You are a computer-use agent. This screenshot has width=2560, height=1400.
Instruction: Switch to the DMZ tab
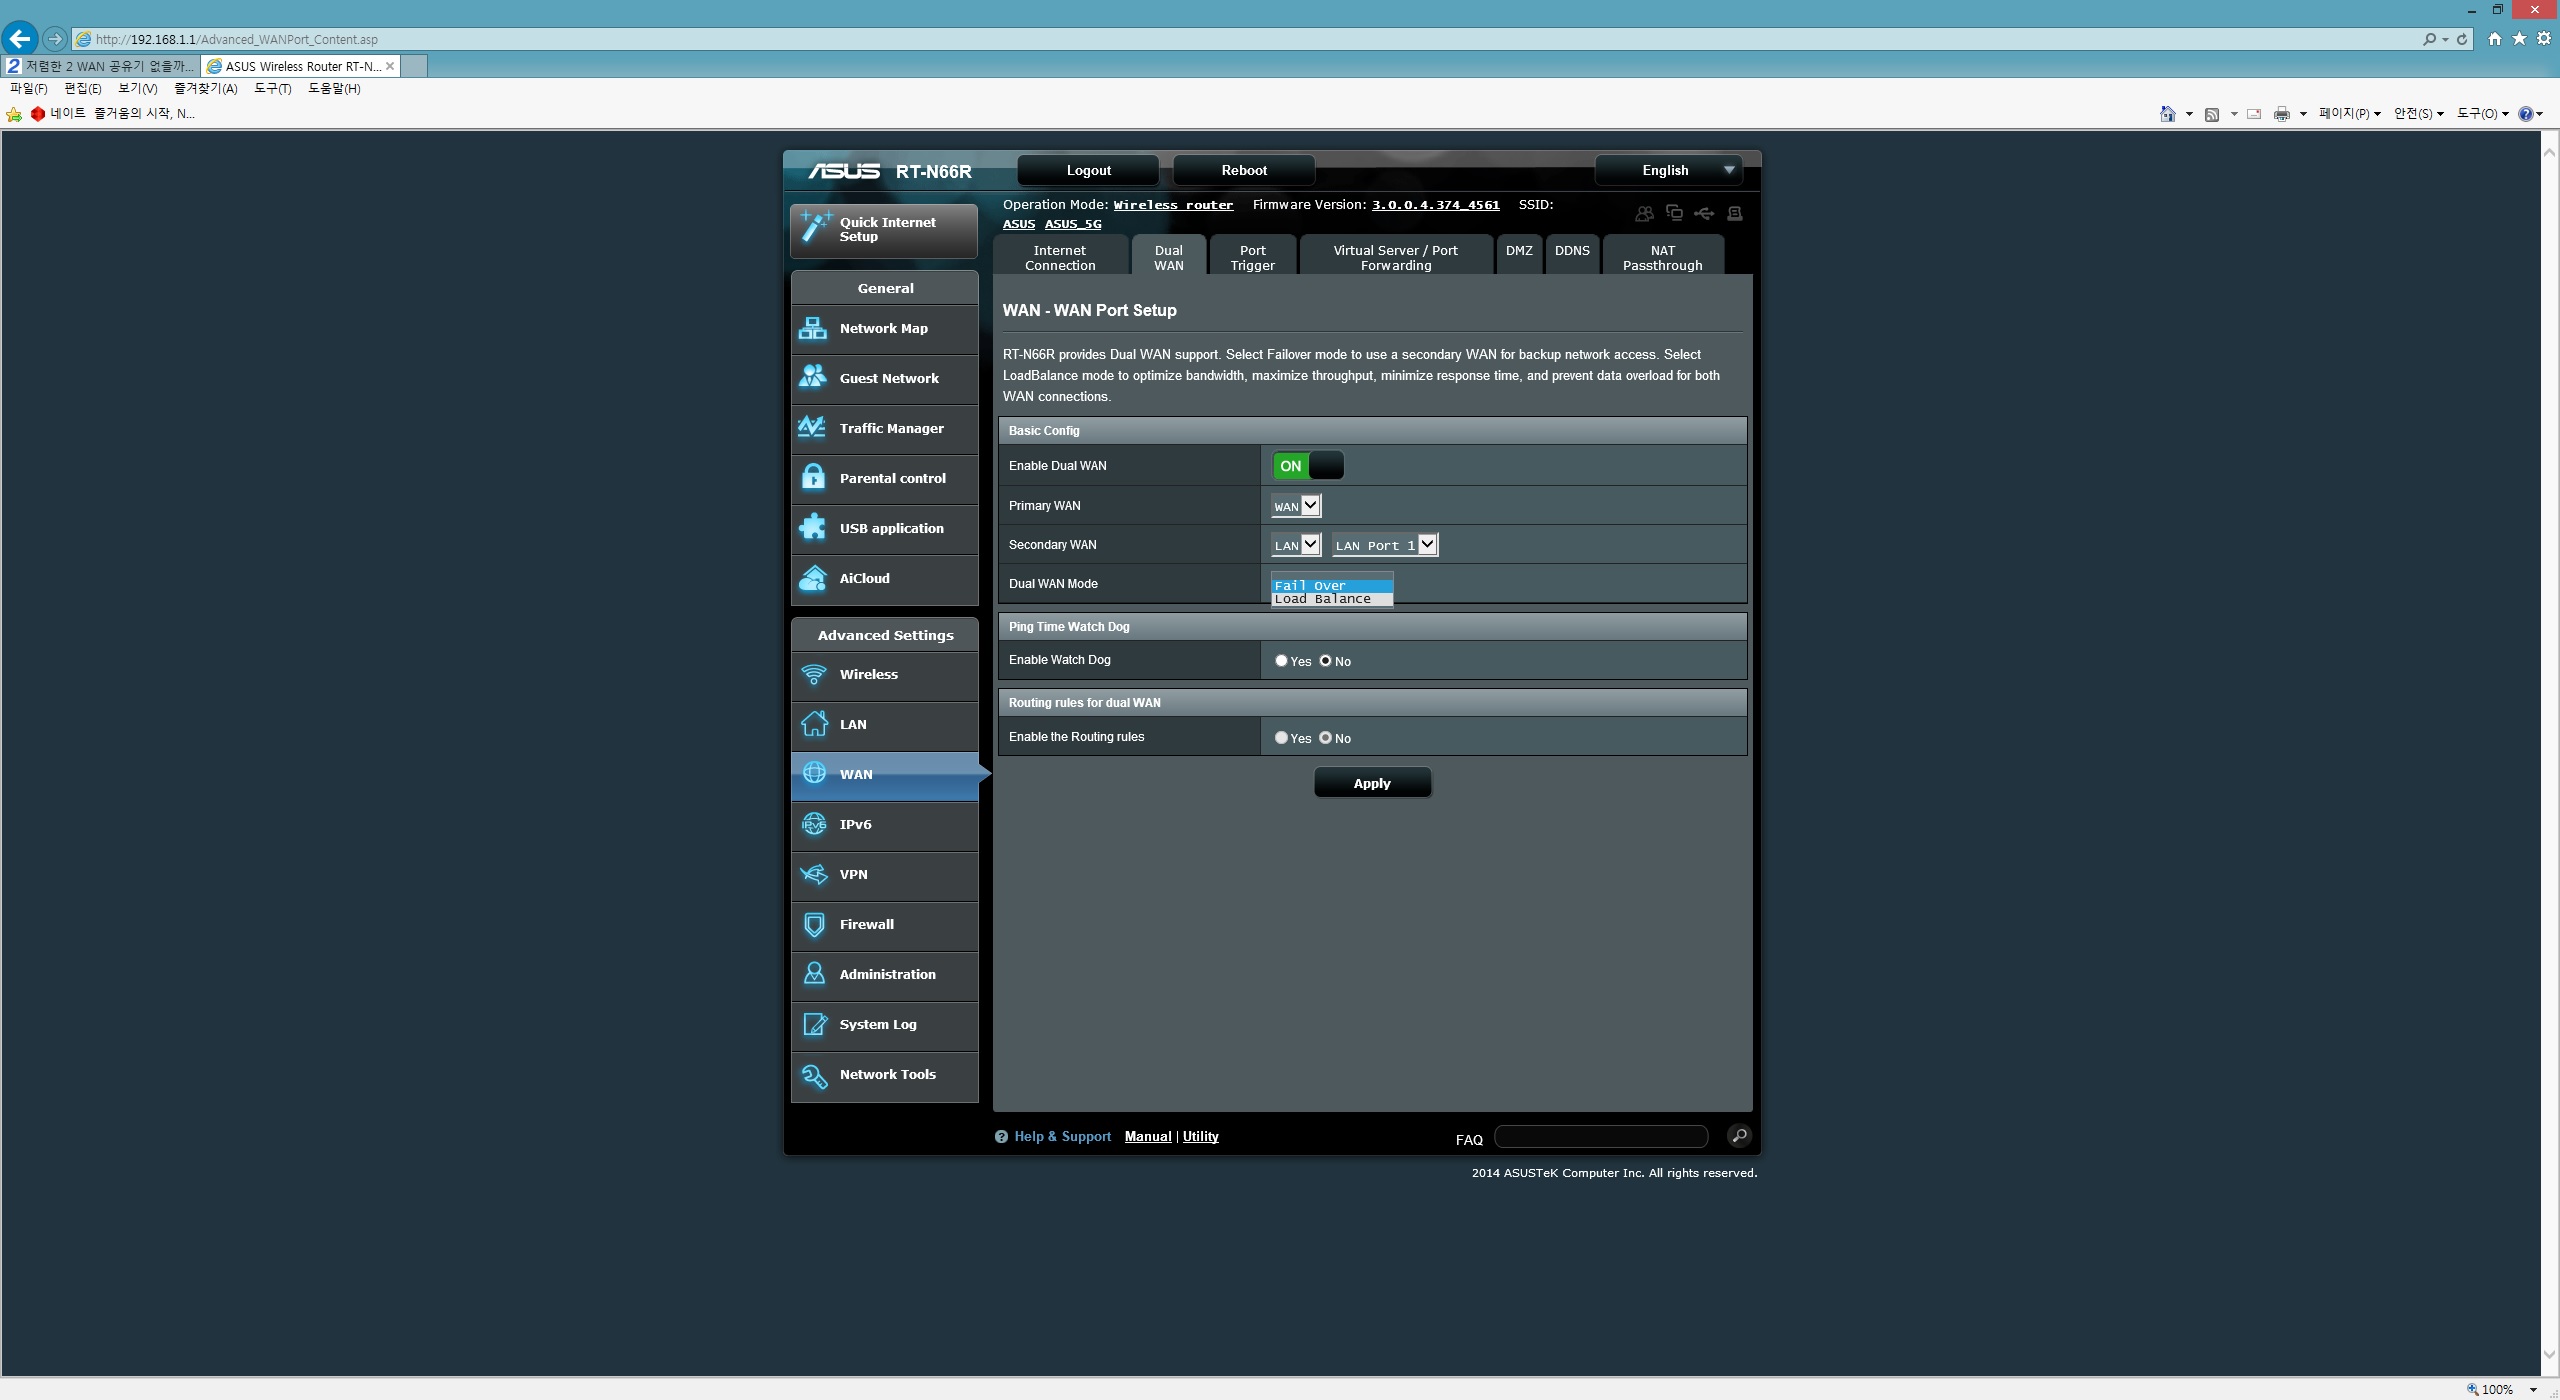tap(1519, 254)
